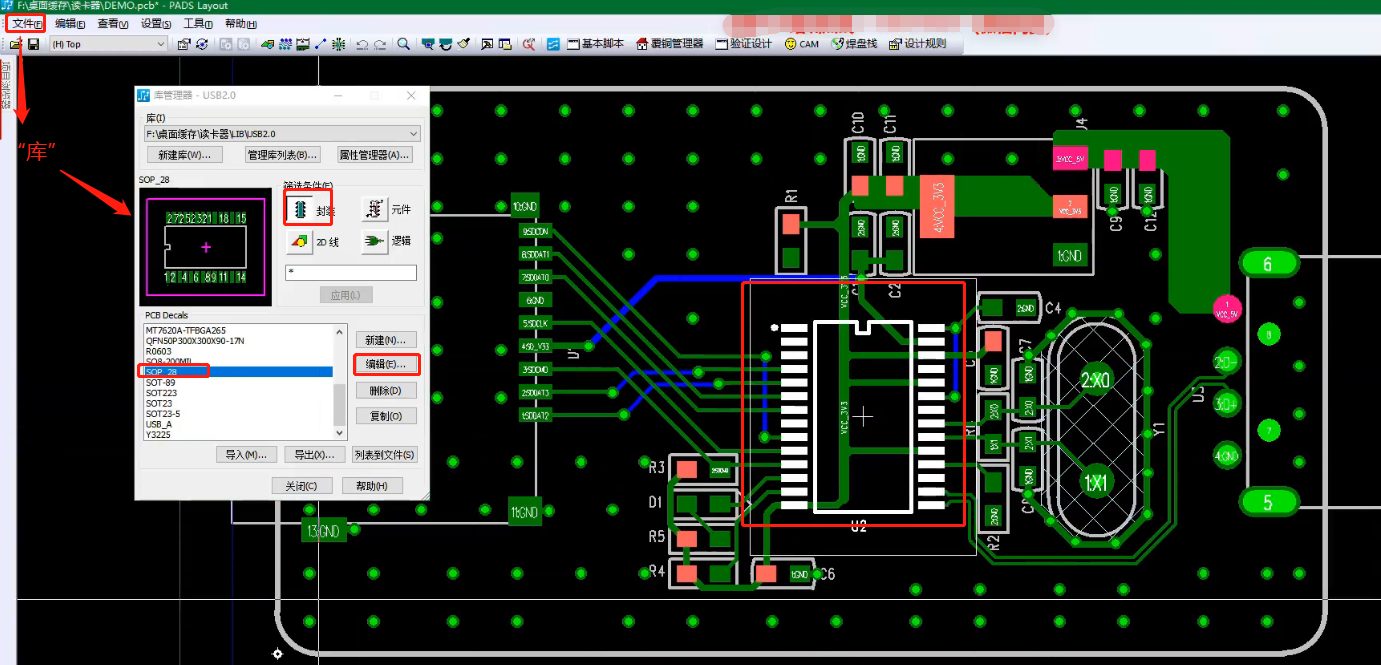Click the 编辑(E) button
Image resolution: width=1381 pixels, height=665 pixels.
point(386,364)
